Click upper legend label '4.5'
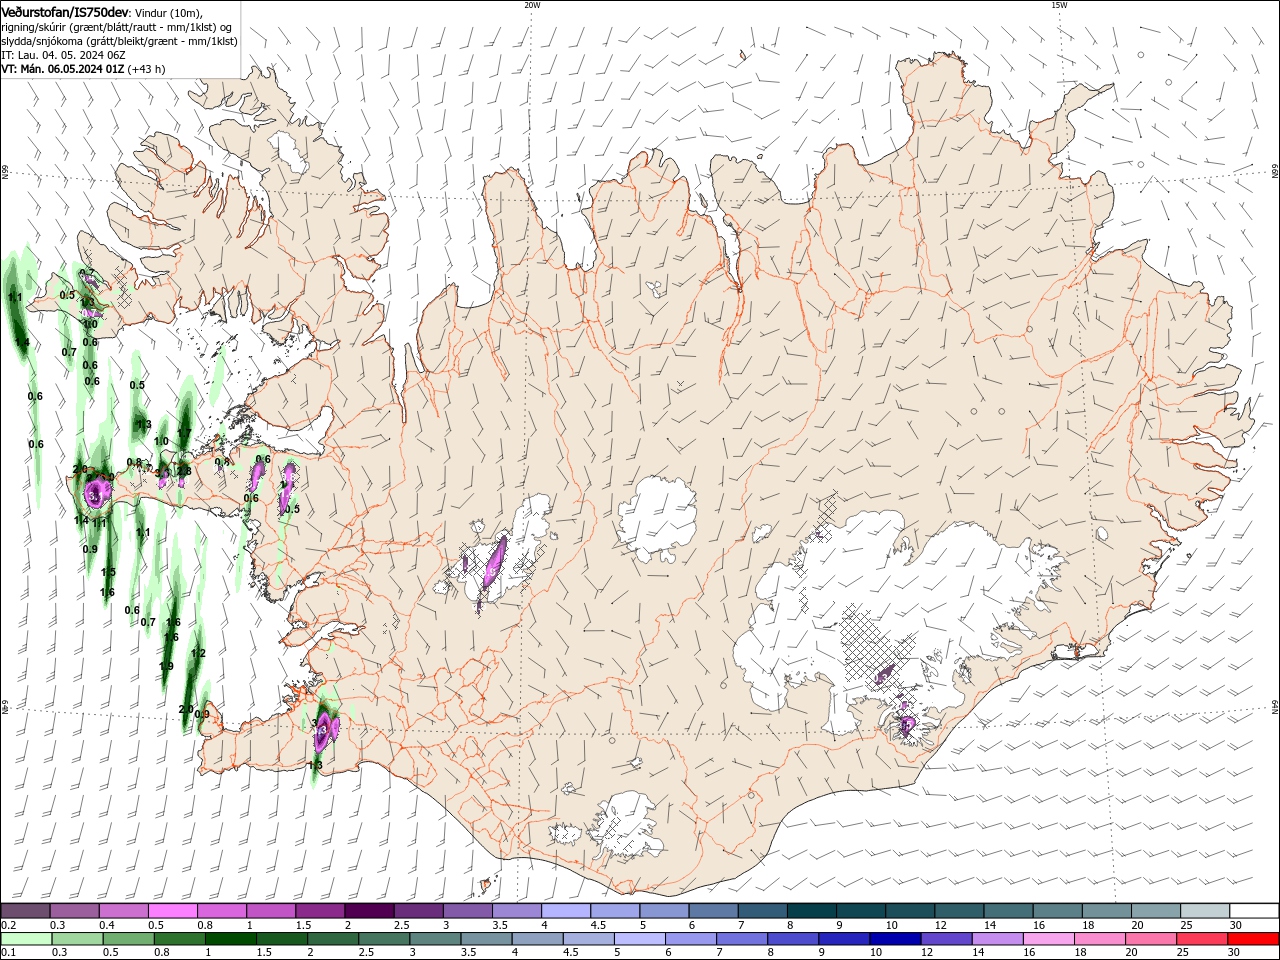Viewport: 1280px width, 960px height. pyautogui.click(x=598, y=925)
